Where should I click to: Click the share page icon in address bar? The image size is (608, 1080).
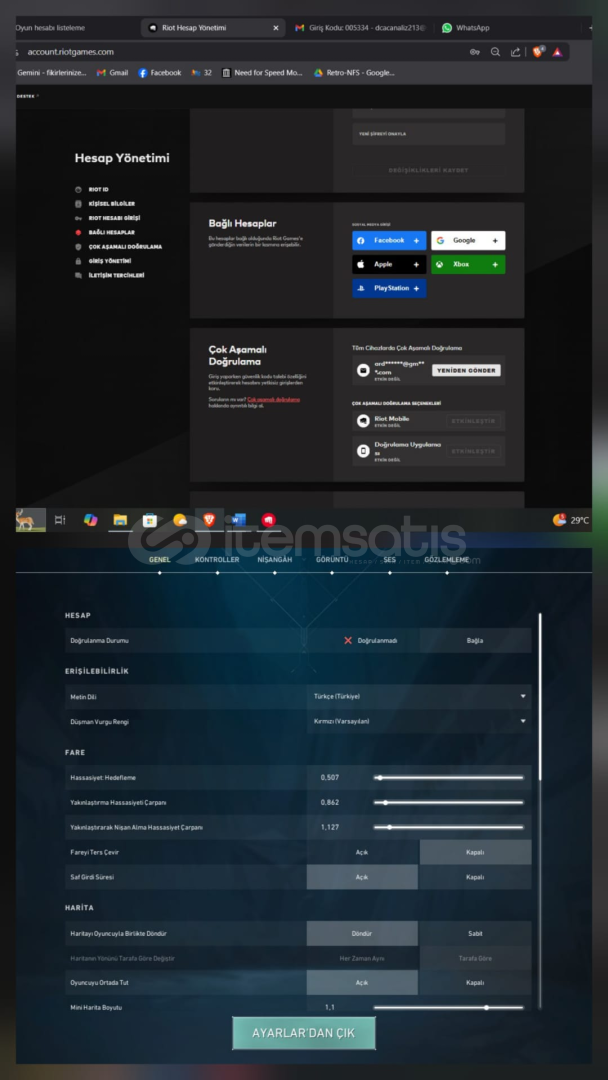coord(515,52)
